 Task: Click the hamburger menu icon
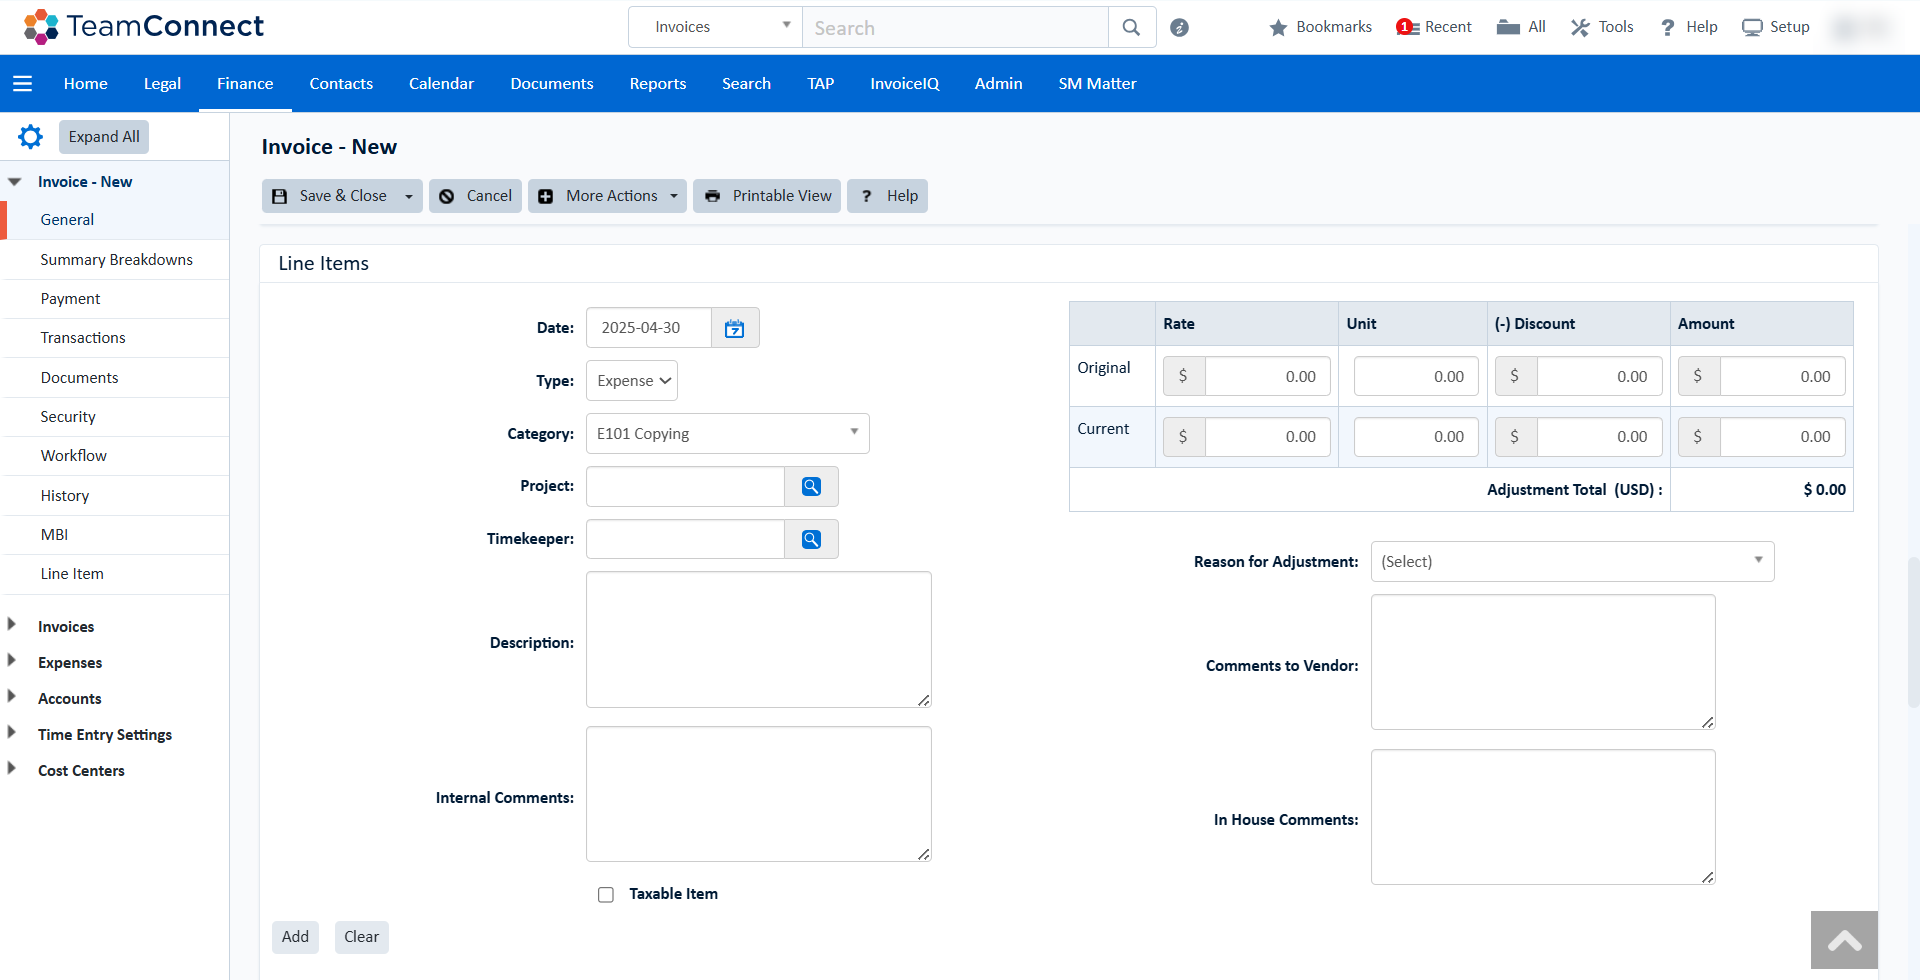[x=23, y=83]
